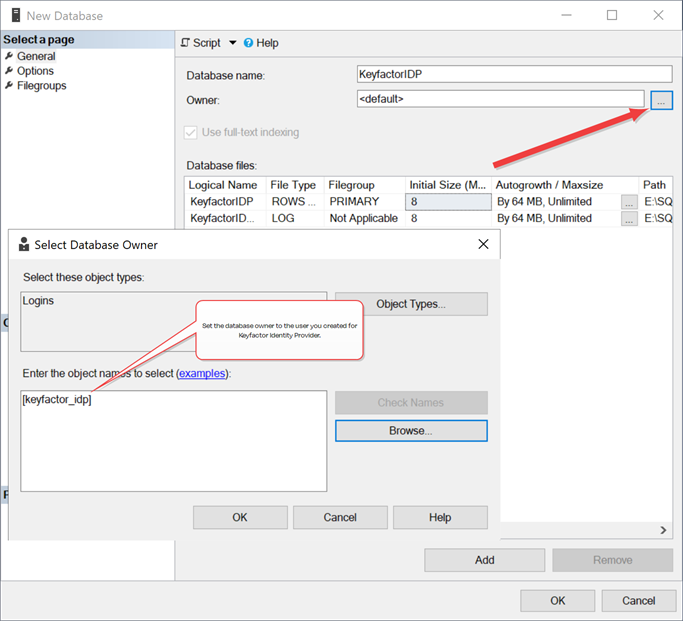Open the Script toolbar button
Viewport: 683px width, 621px height.
point(201,43)
